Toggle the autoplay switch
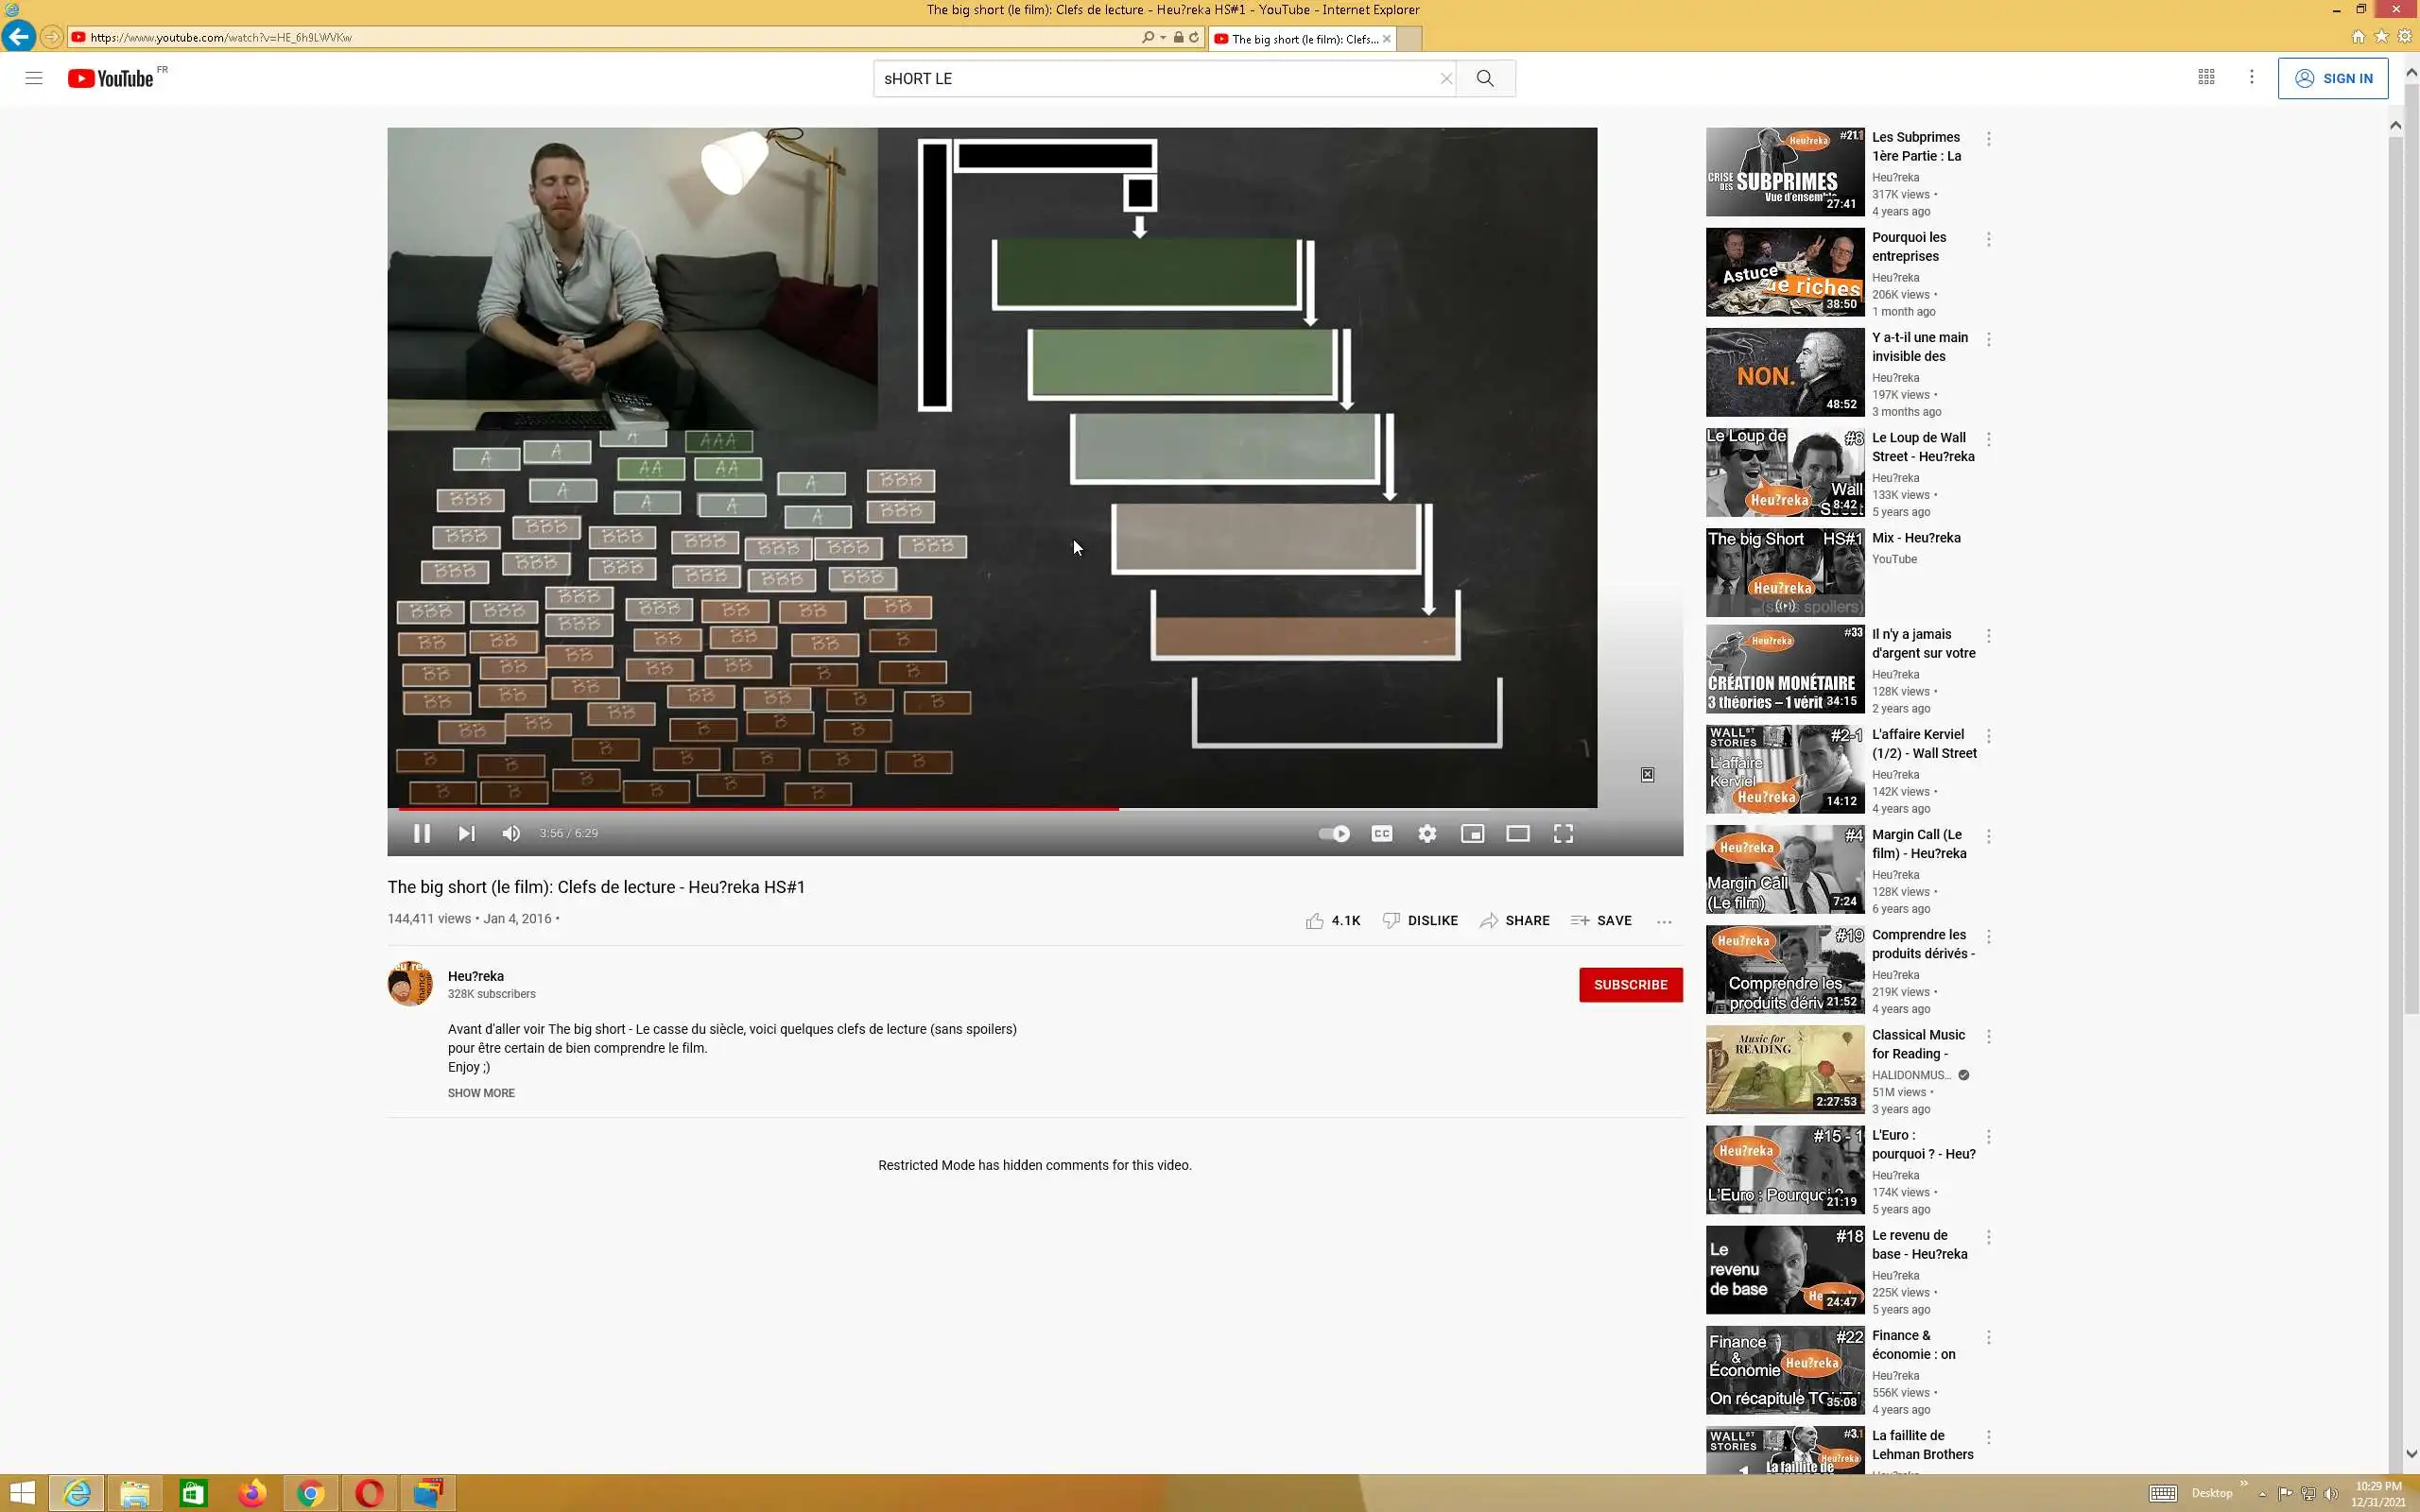Screen dimensions: 2420x1512 click(1334, 833)
